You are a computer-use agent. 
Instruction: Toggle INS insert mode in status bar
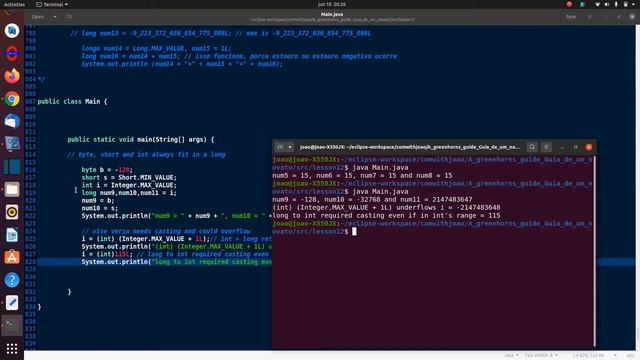(630, 356)
